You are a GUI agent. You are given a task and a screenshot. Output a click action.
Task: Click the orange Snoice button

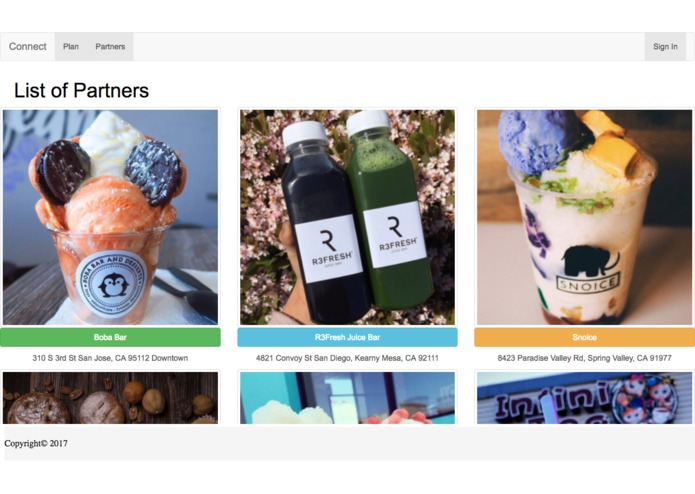tap(584, 337)
